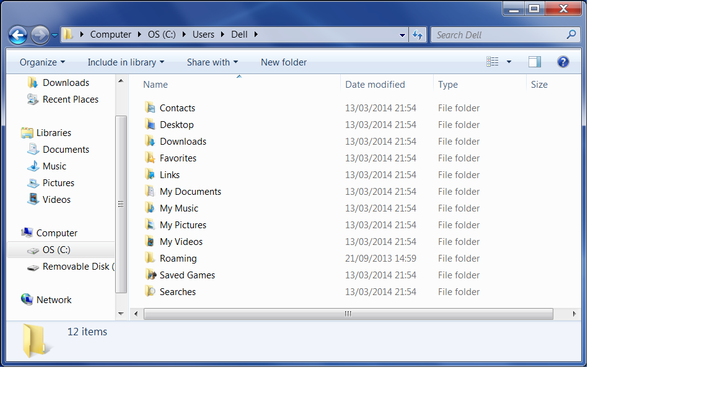Click the Back navigation arrow button

click(x=17, y=35)
